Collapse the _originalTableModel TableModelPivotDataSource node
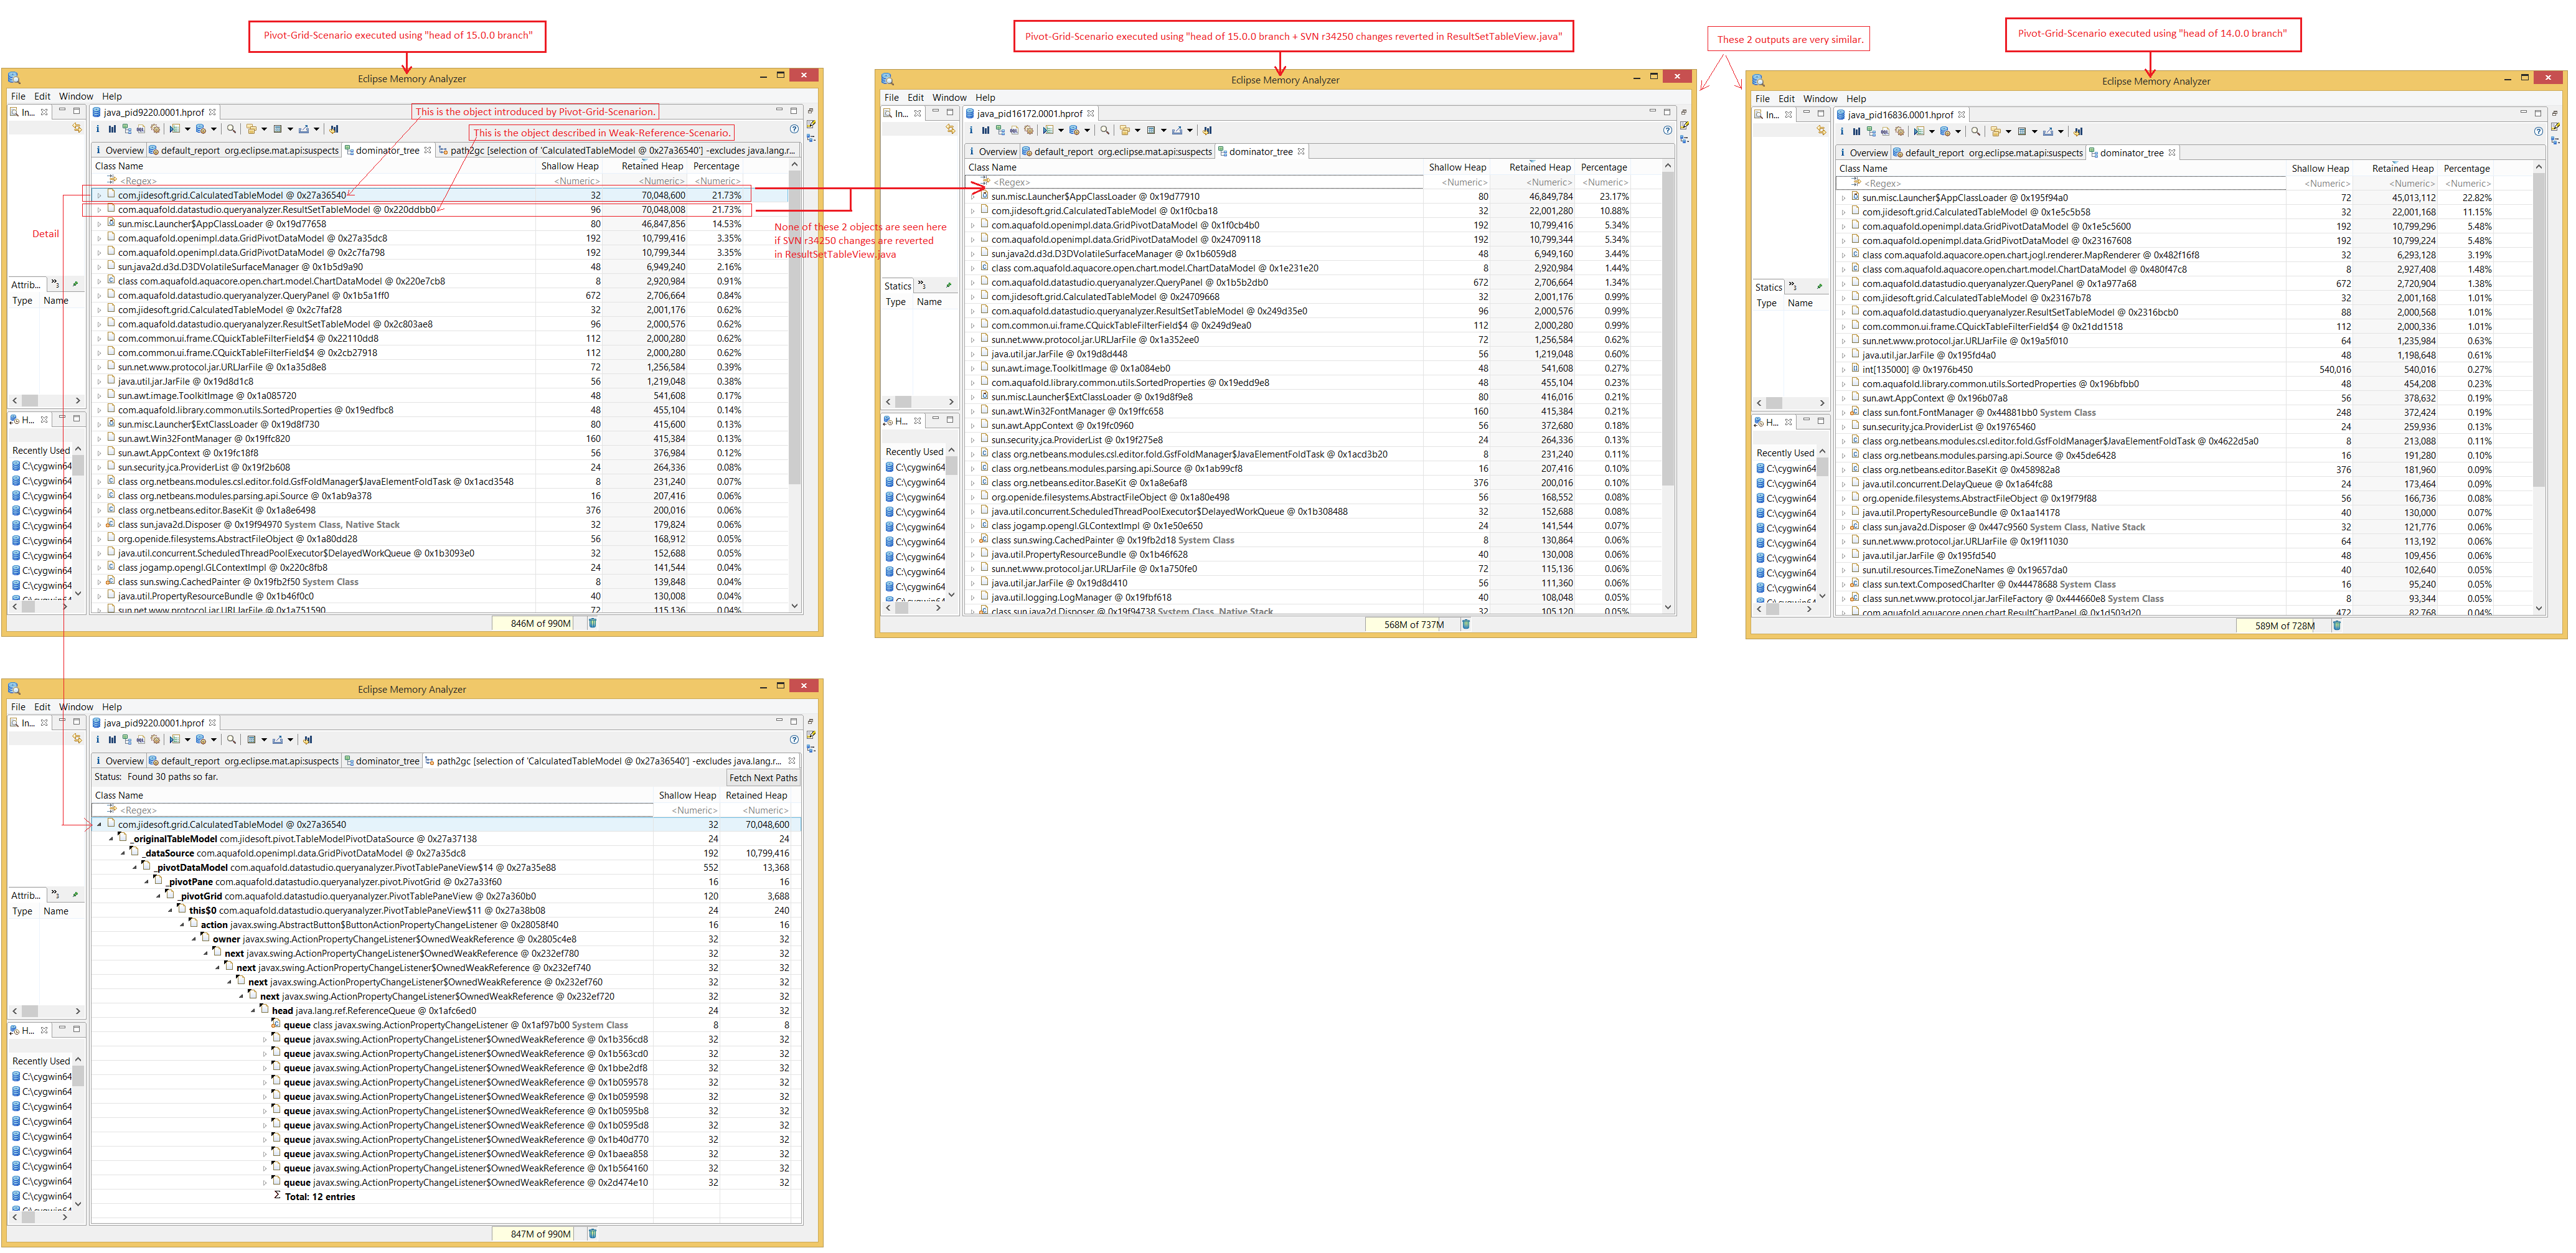The height and width of the screenshot is (1253, 2576). pos(111,839)
